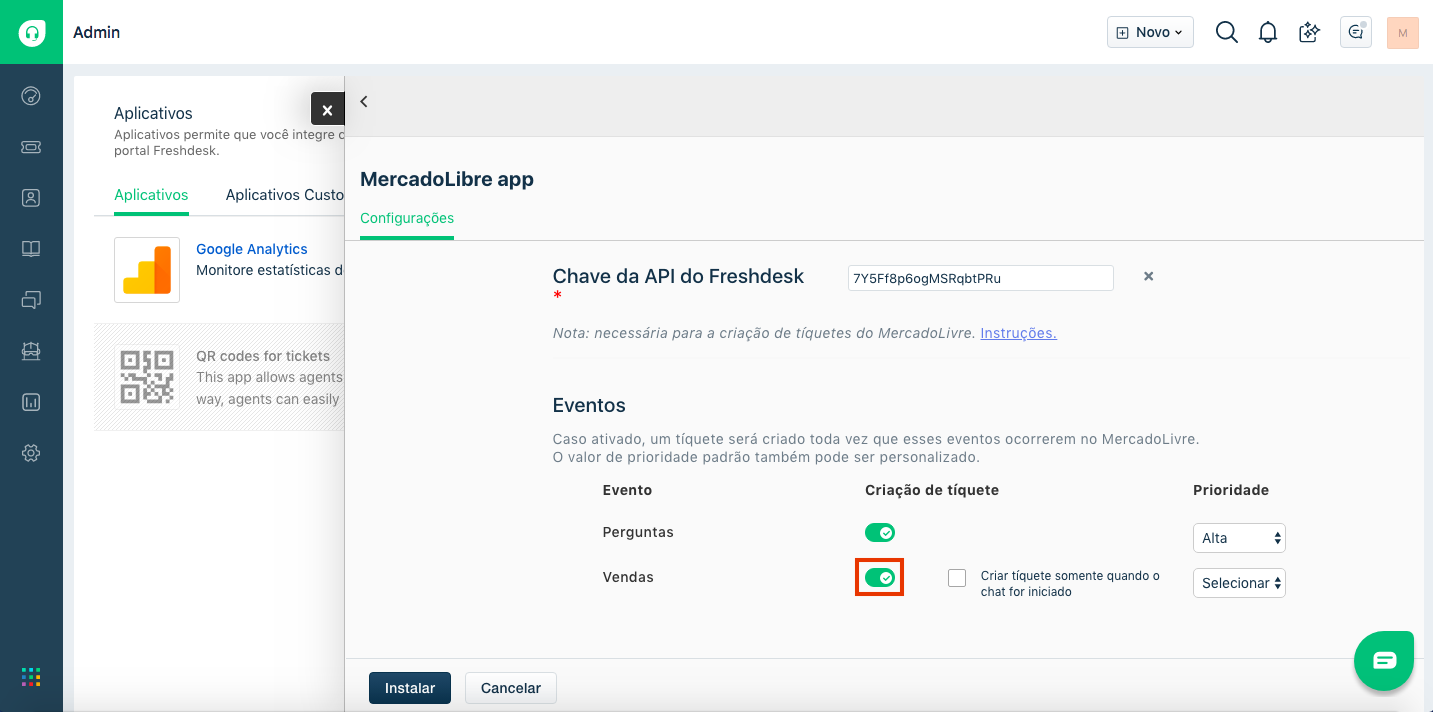The height and width of the screenshot is (712, 1433).
Task: Toggle Vendas ticket creation switch
Action: pos(880,578)
